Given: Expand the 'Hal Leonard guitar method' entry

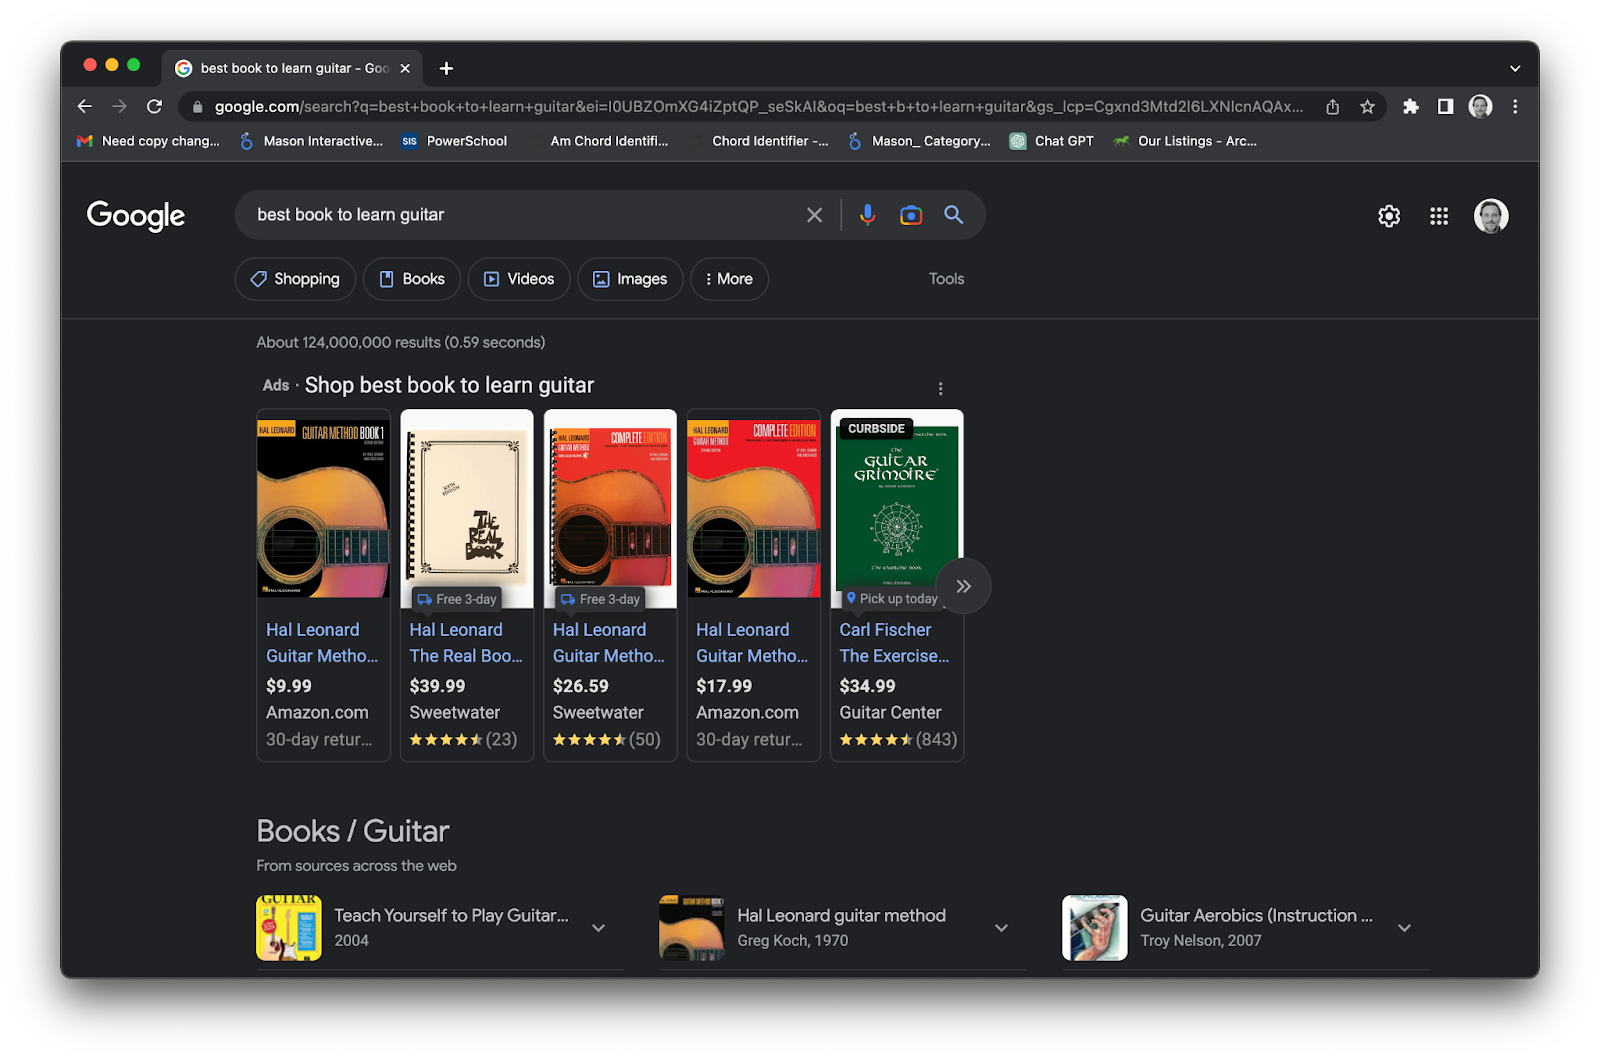Looking at the screenshot, I should [x=1001, y=928].
